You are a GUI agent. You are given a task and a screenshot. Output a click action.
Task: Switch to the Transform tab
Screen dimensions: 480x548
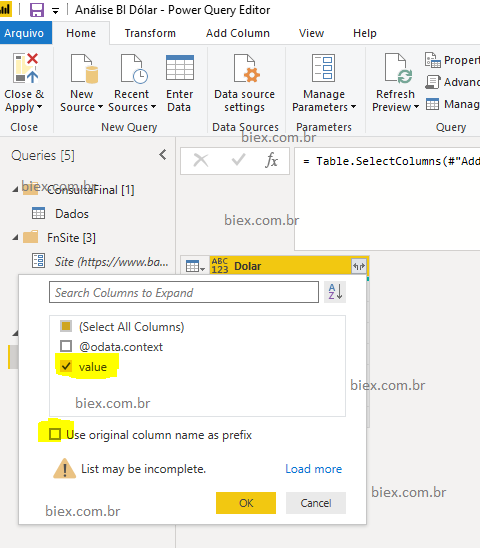pyautogui.click(x=150, y=33)
